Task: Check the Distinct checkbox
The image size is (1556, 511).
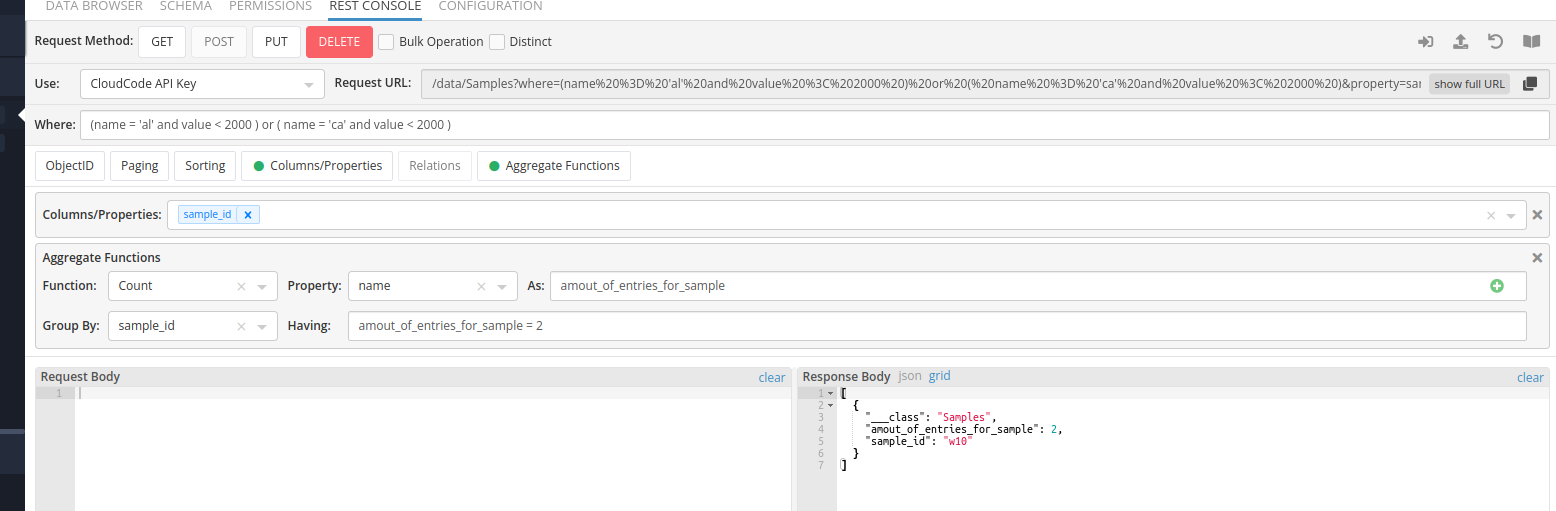Action: 497,42
